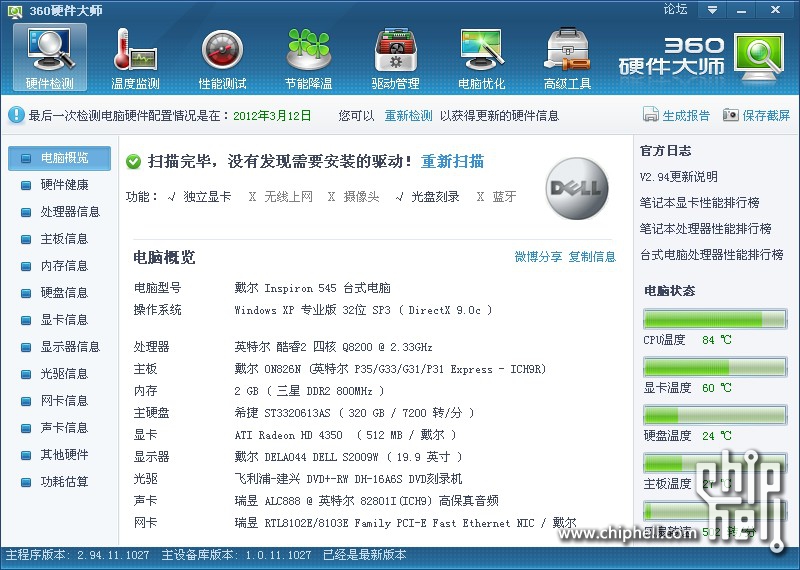Click the CPU温度 progress bar
Viewport: 800px width, 570px height.
(715, 319)
